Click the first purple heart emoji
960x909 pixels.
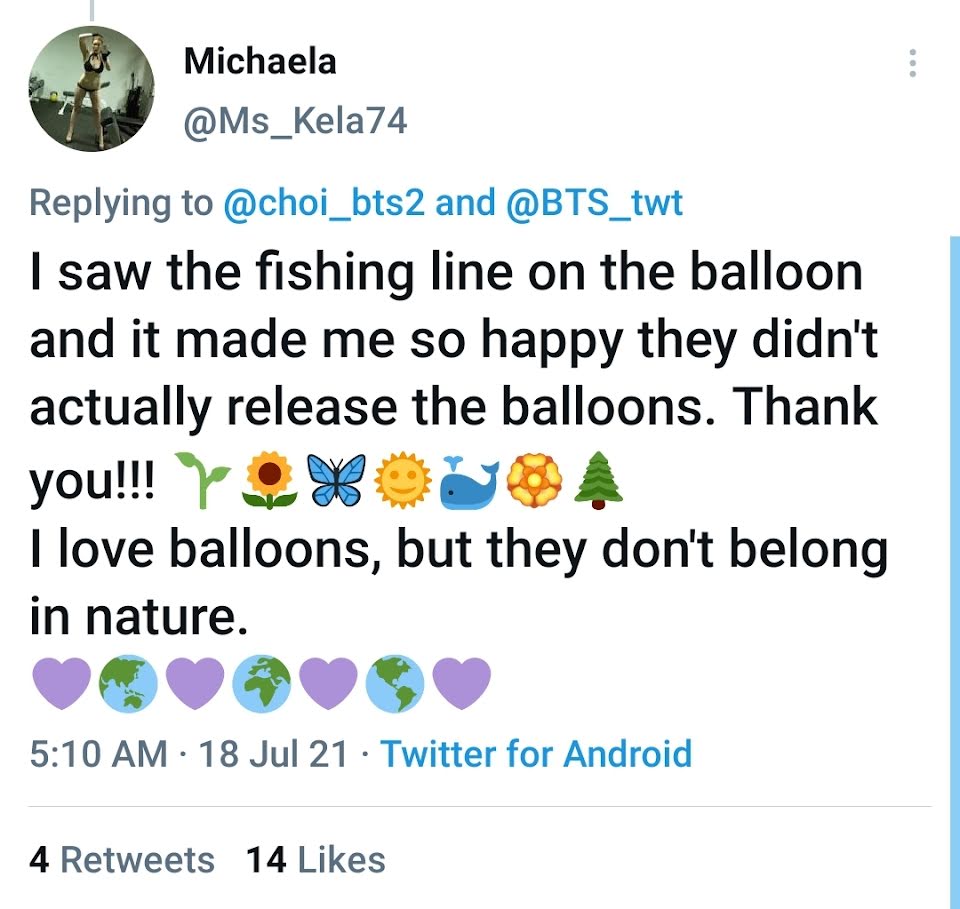[x=62, y=684]
